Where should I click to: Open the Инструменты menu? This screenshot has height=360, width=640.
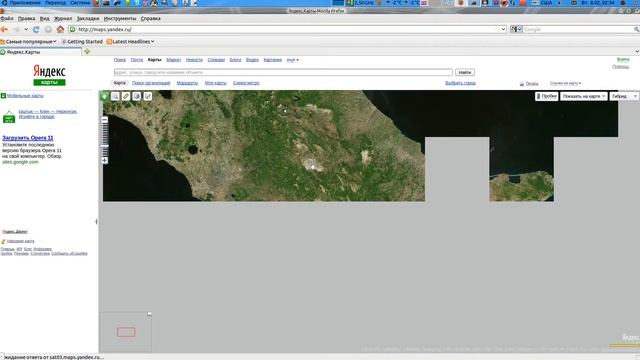coord(120,18)
